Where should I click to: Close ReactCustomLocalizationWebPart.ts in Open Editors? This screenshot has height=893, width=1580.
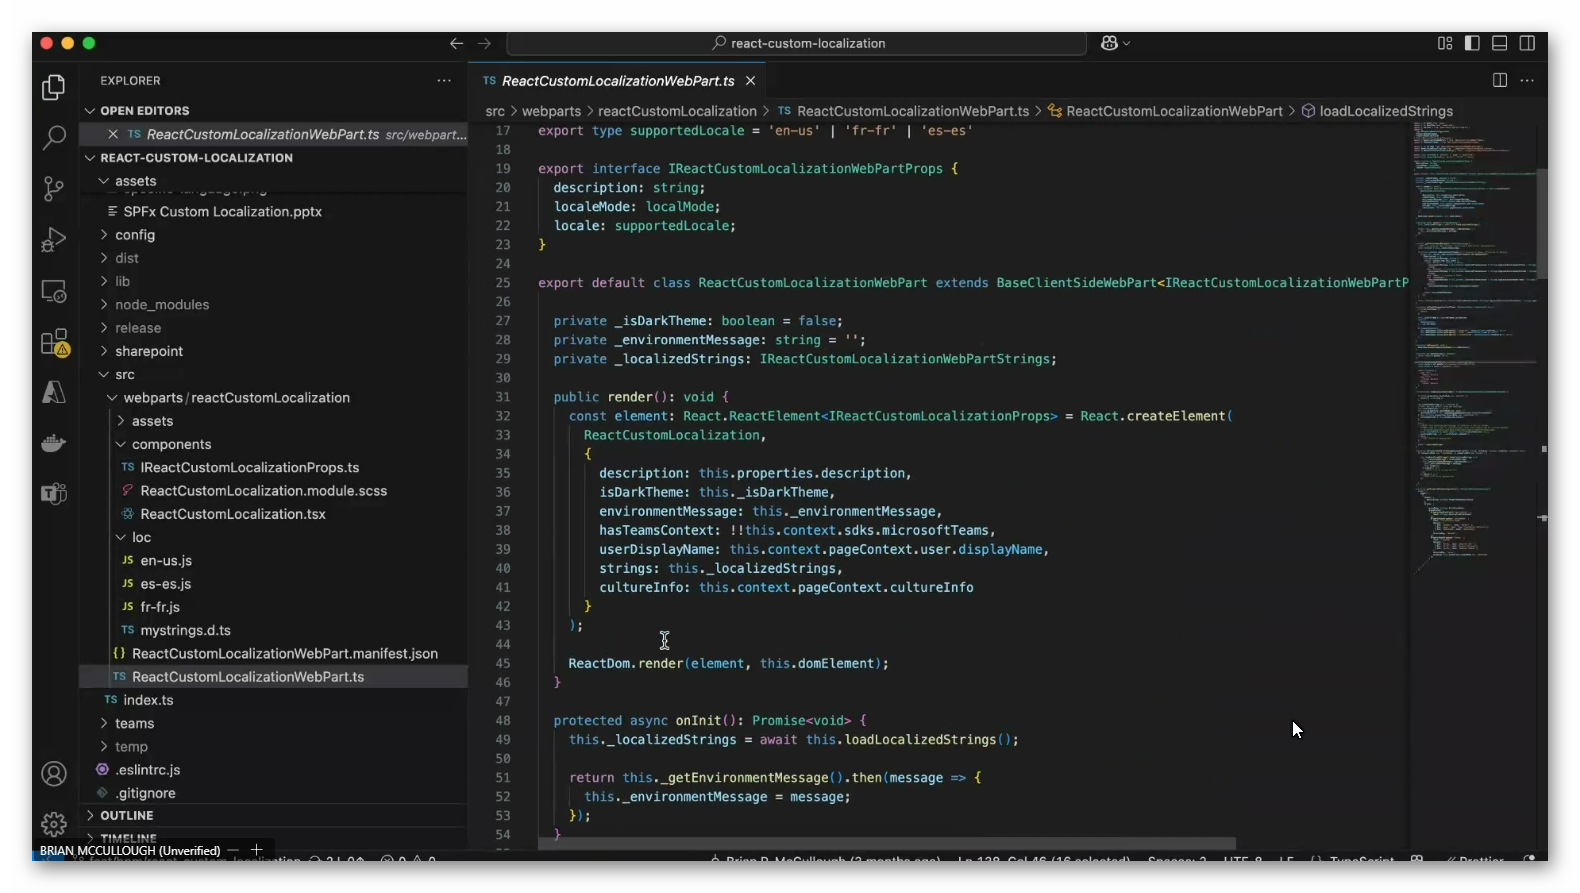coord(113,134)
